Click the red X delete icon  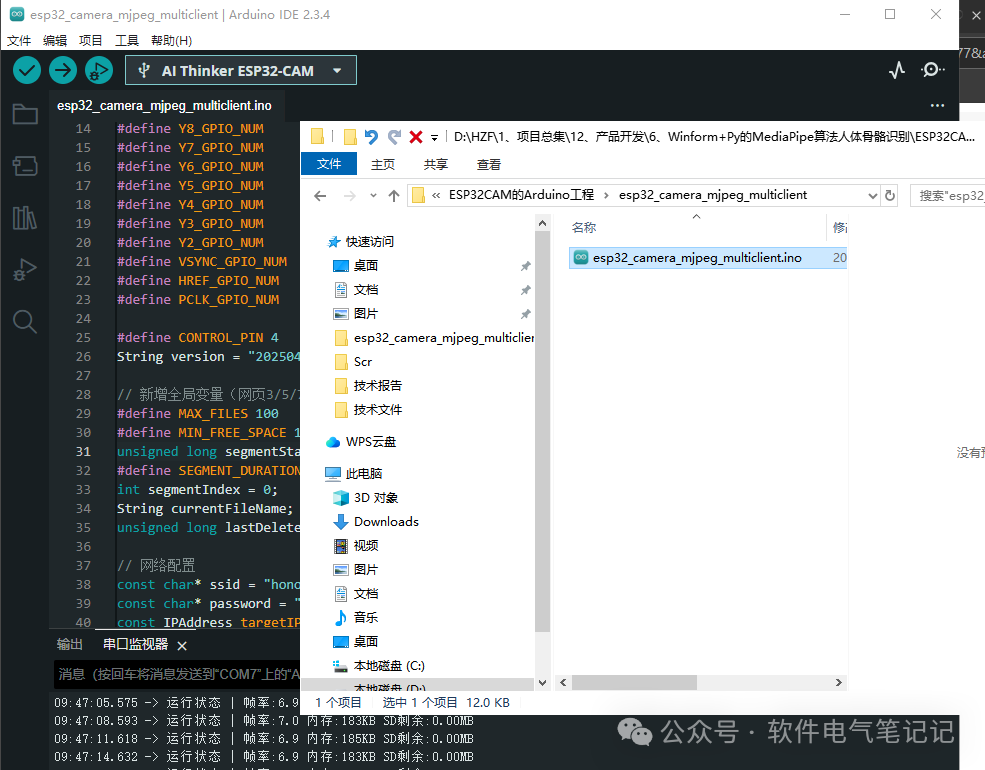click(x=416, y=137)
